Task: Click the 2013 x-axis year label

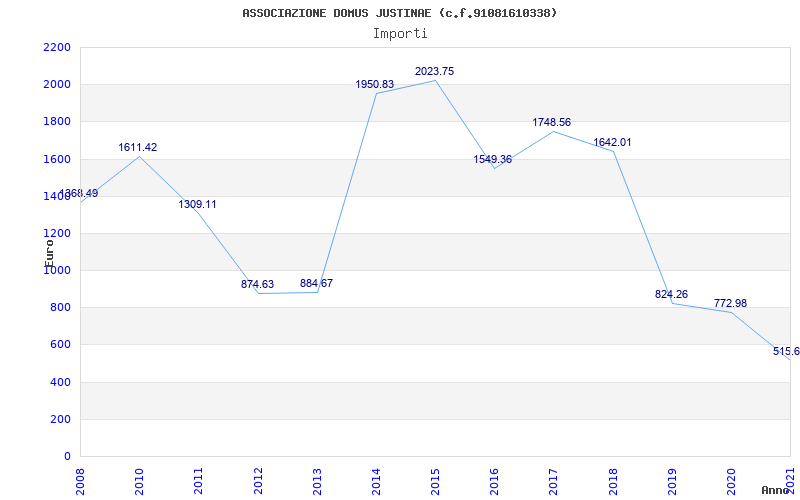Action: point(317,481)
